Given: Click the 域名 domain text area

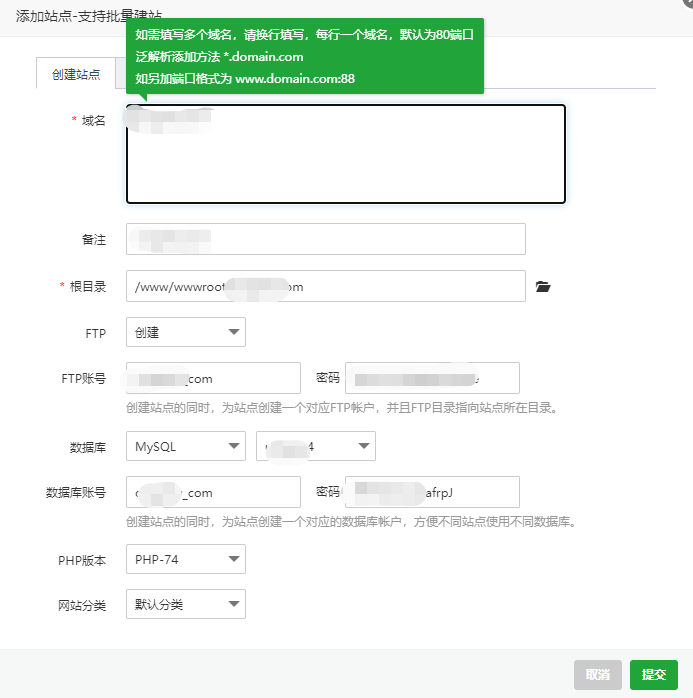Looking at the screenshot, I should click(345, 154).
